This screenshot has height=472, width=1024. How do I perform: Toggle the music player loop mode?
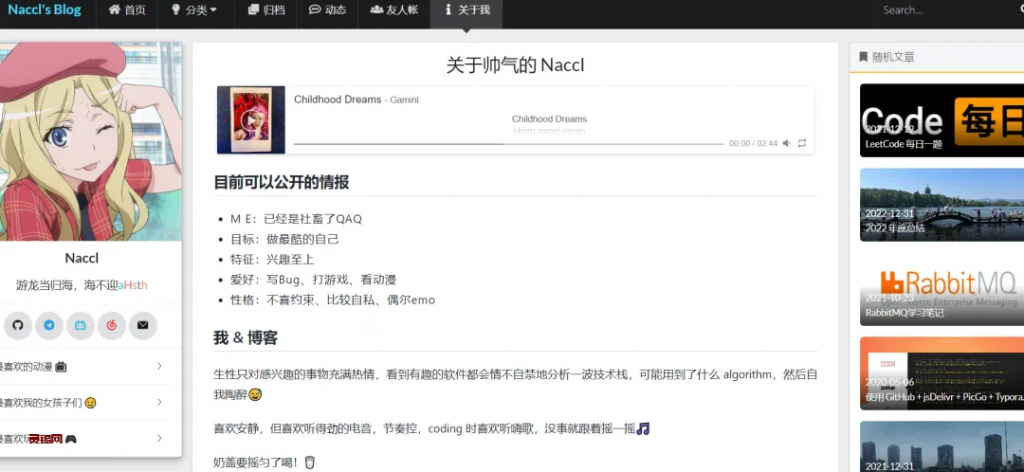coord(802,144)
